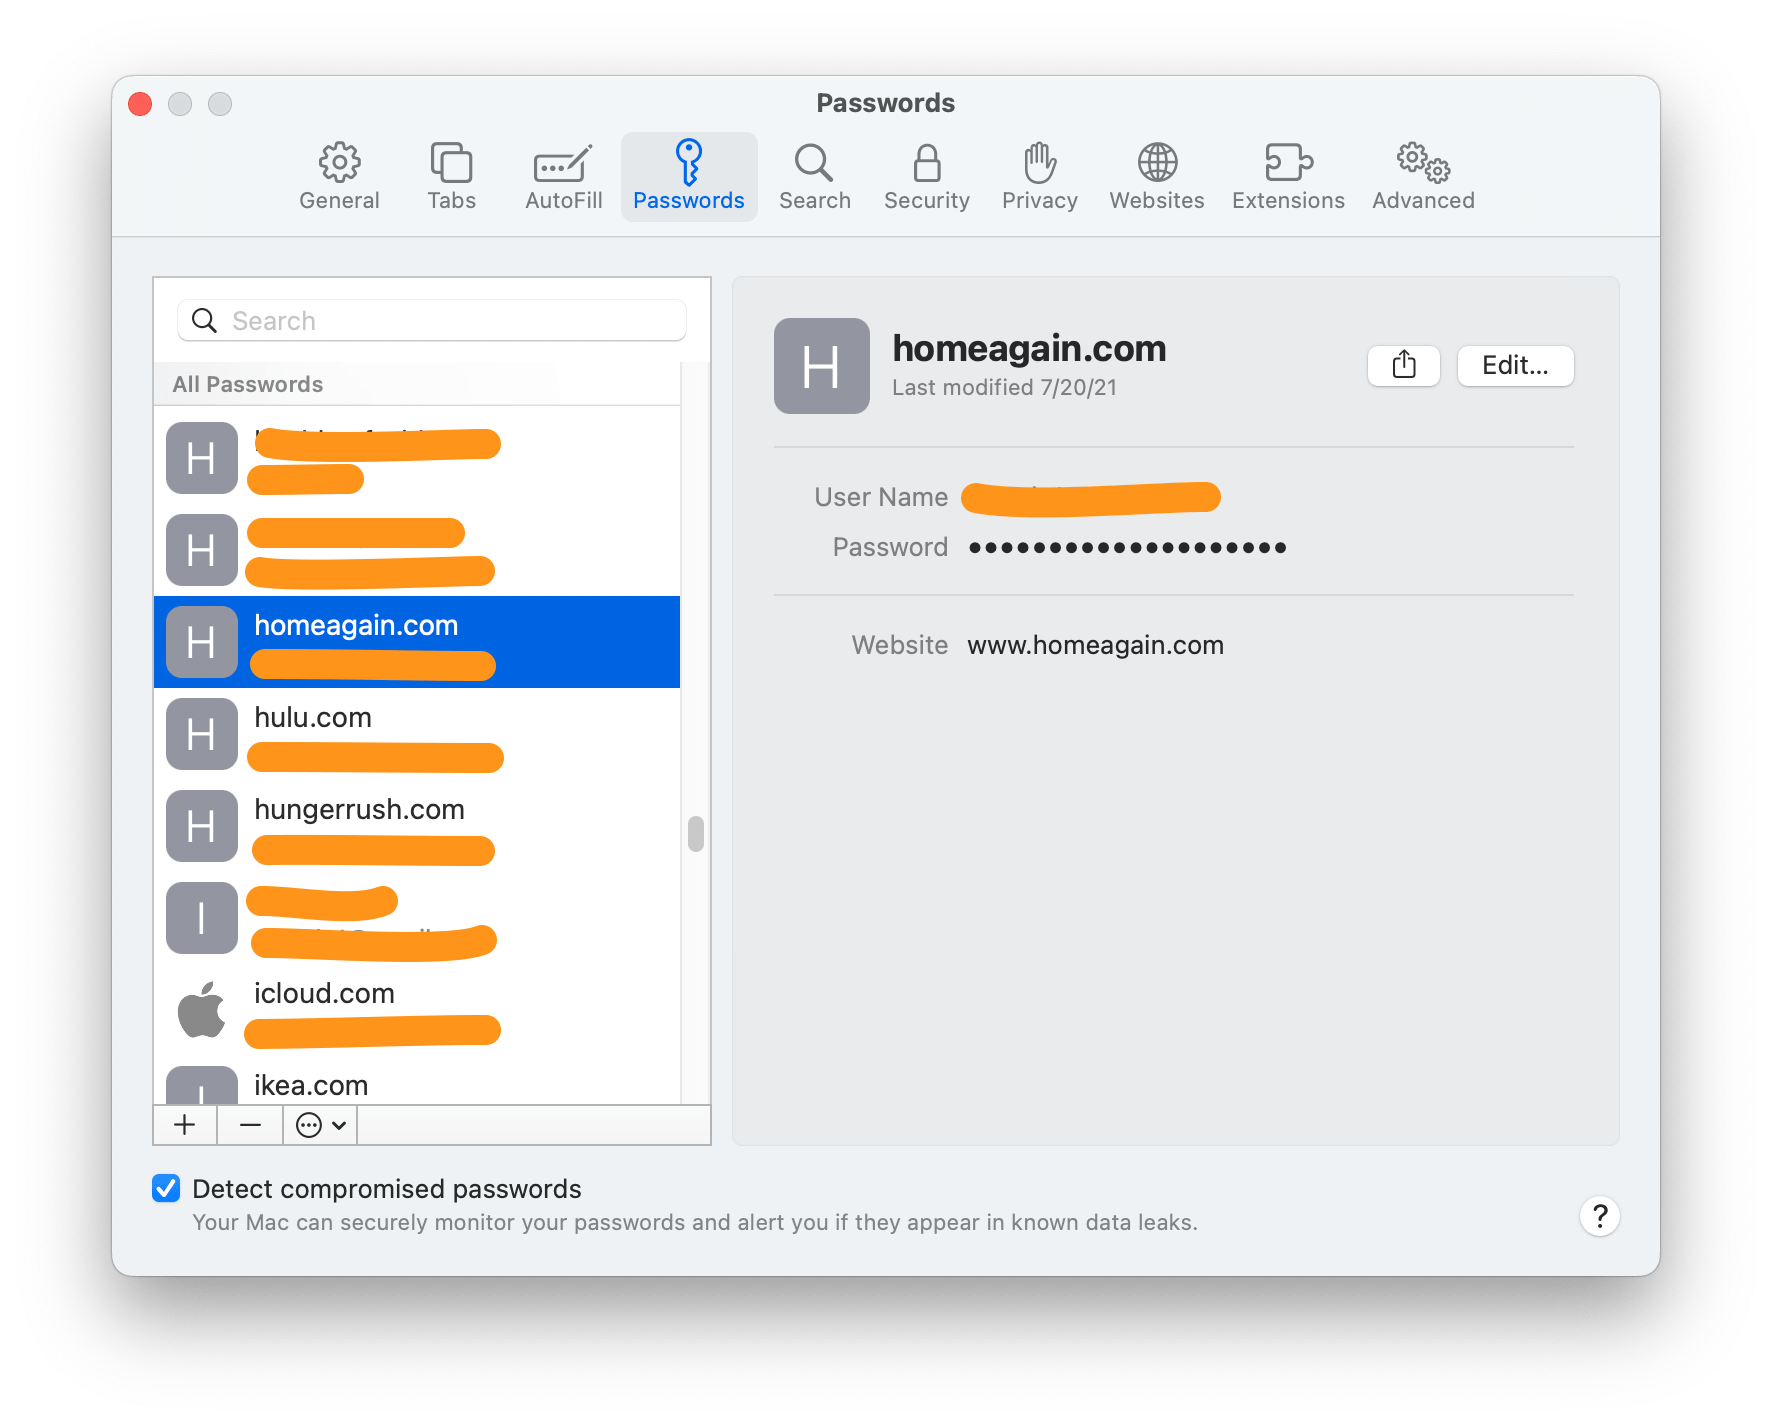Open the General preferences pane

tap(339, 177)
